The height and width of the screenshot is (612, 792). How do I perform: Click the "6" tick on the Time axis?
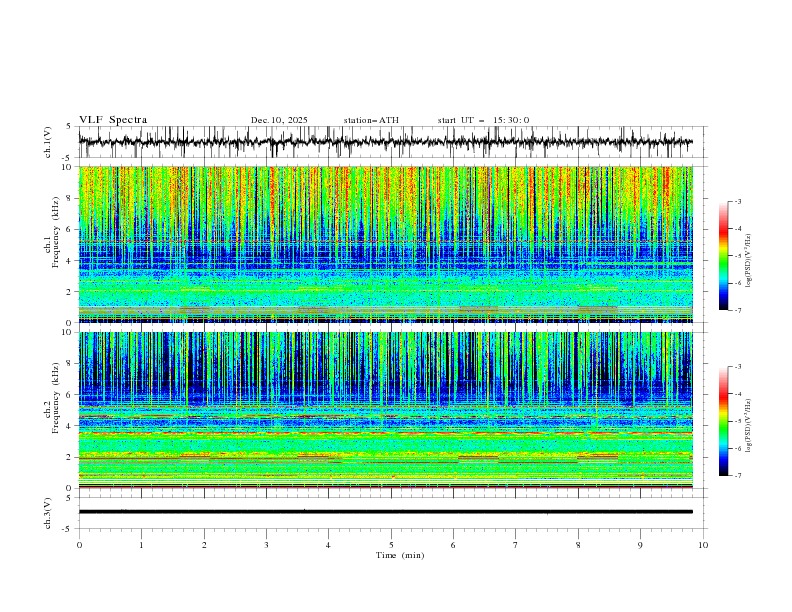click(x=453, y=545)
